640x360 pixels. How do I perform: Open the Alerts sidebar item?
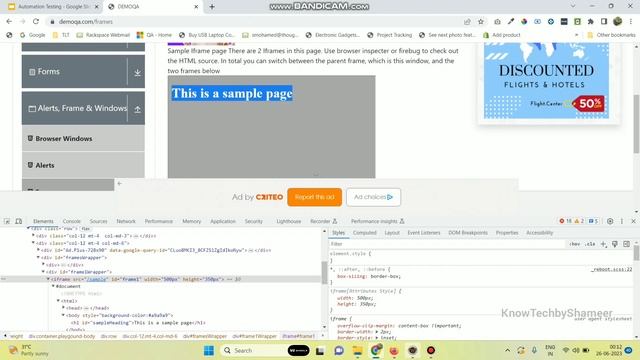pos(83,165)
